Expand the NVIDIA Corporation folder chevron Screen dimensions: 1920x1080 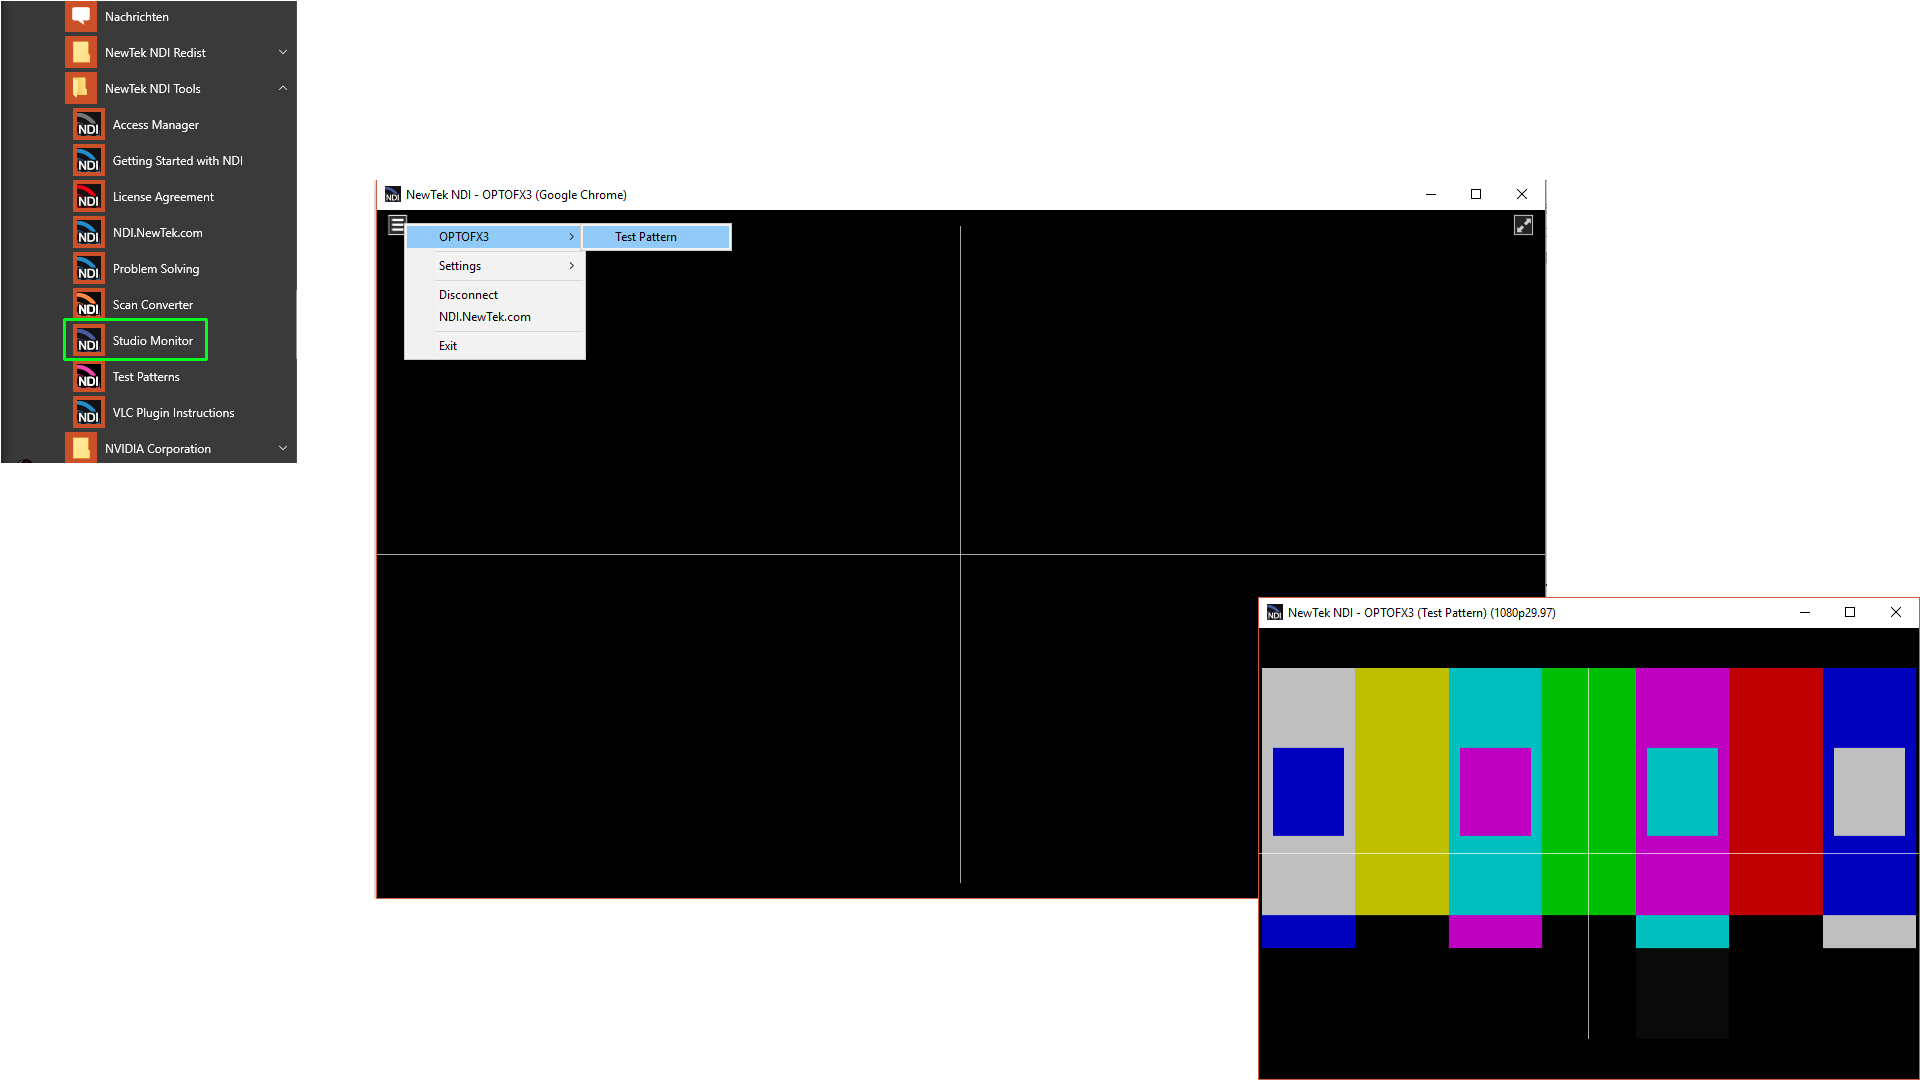pos(283,448)
